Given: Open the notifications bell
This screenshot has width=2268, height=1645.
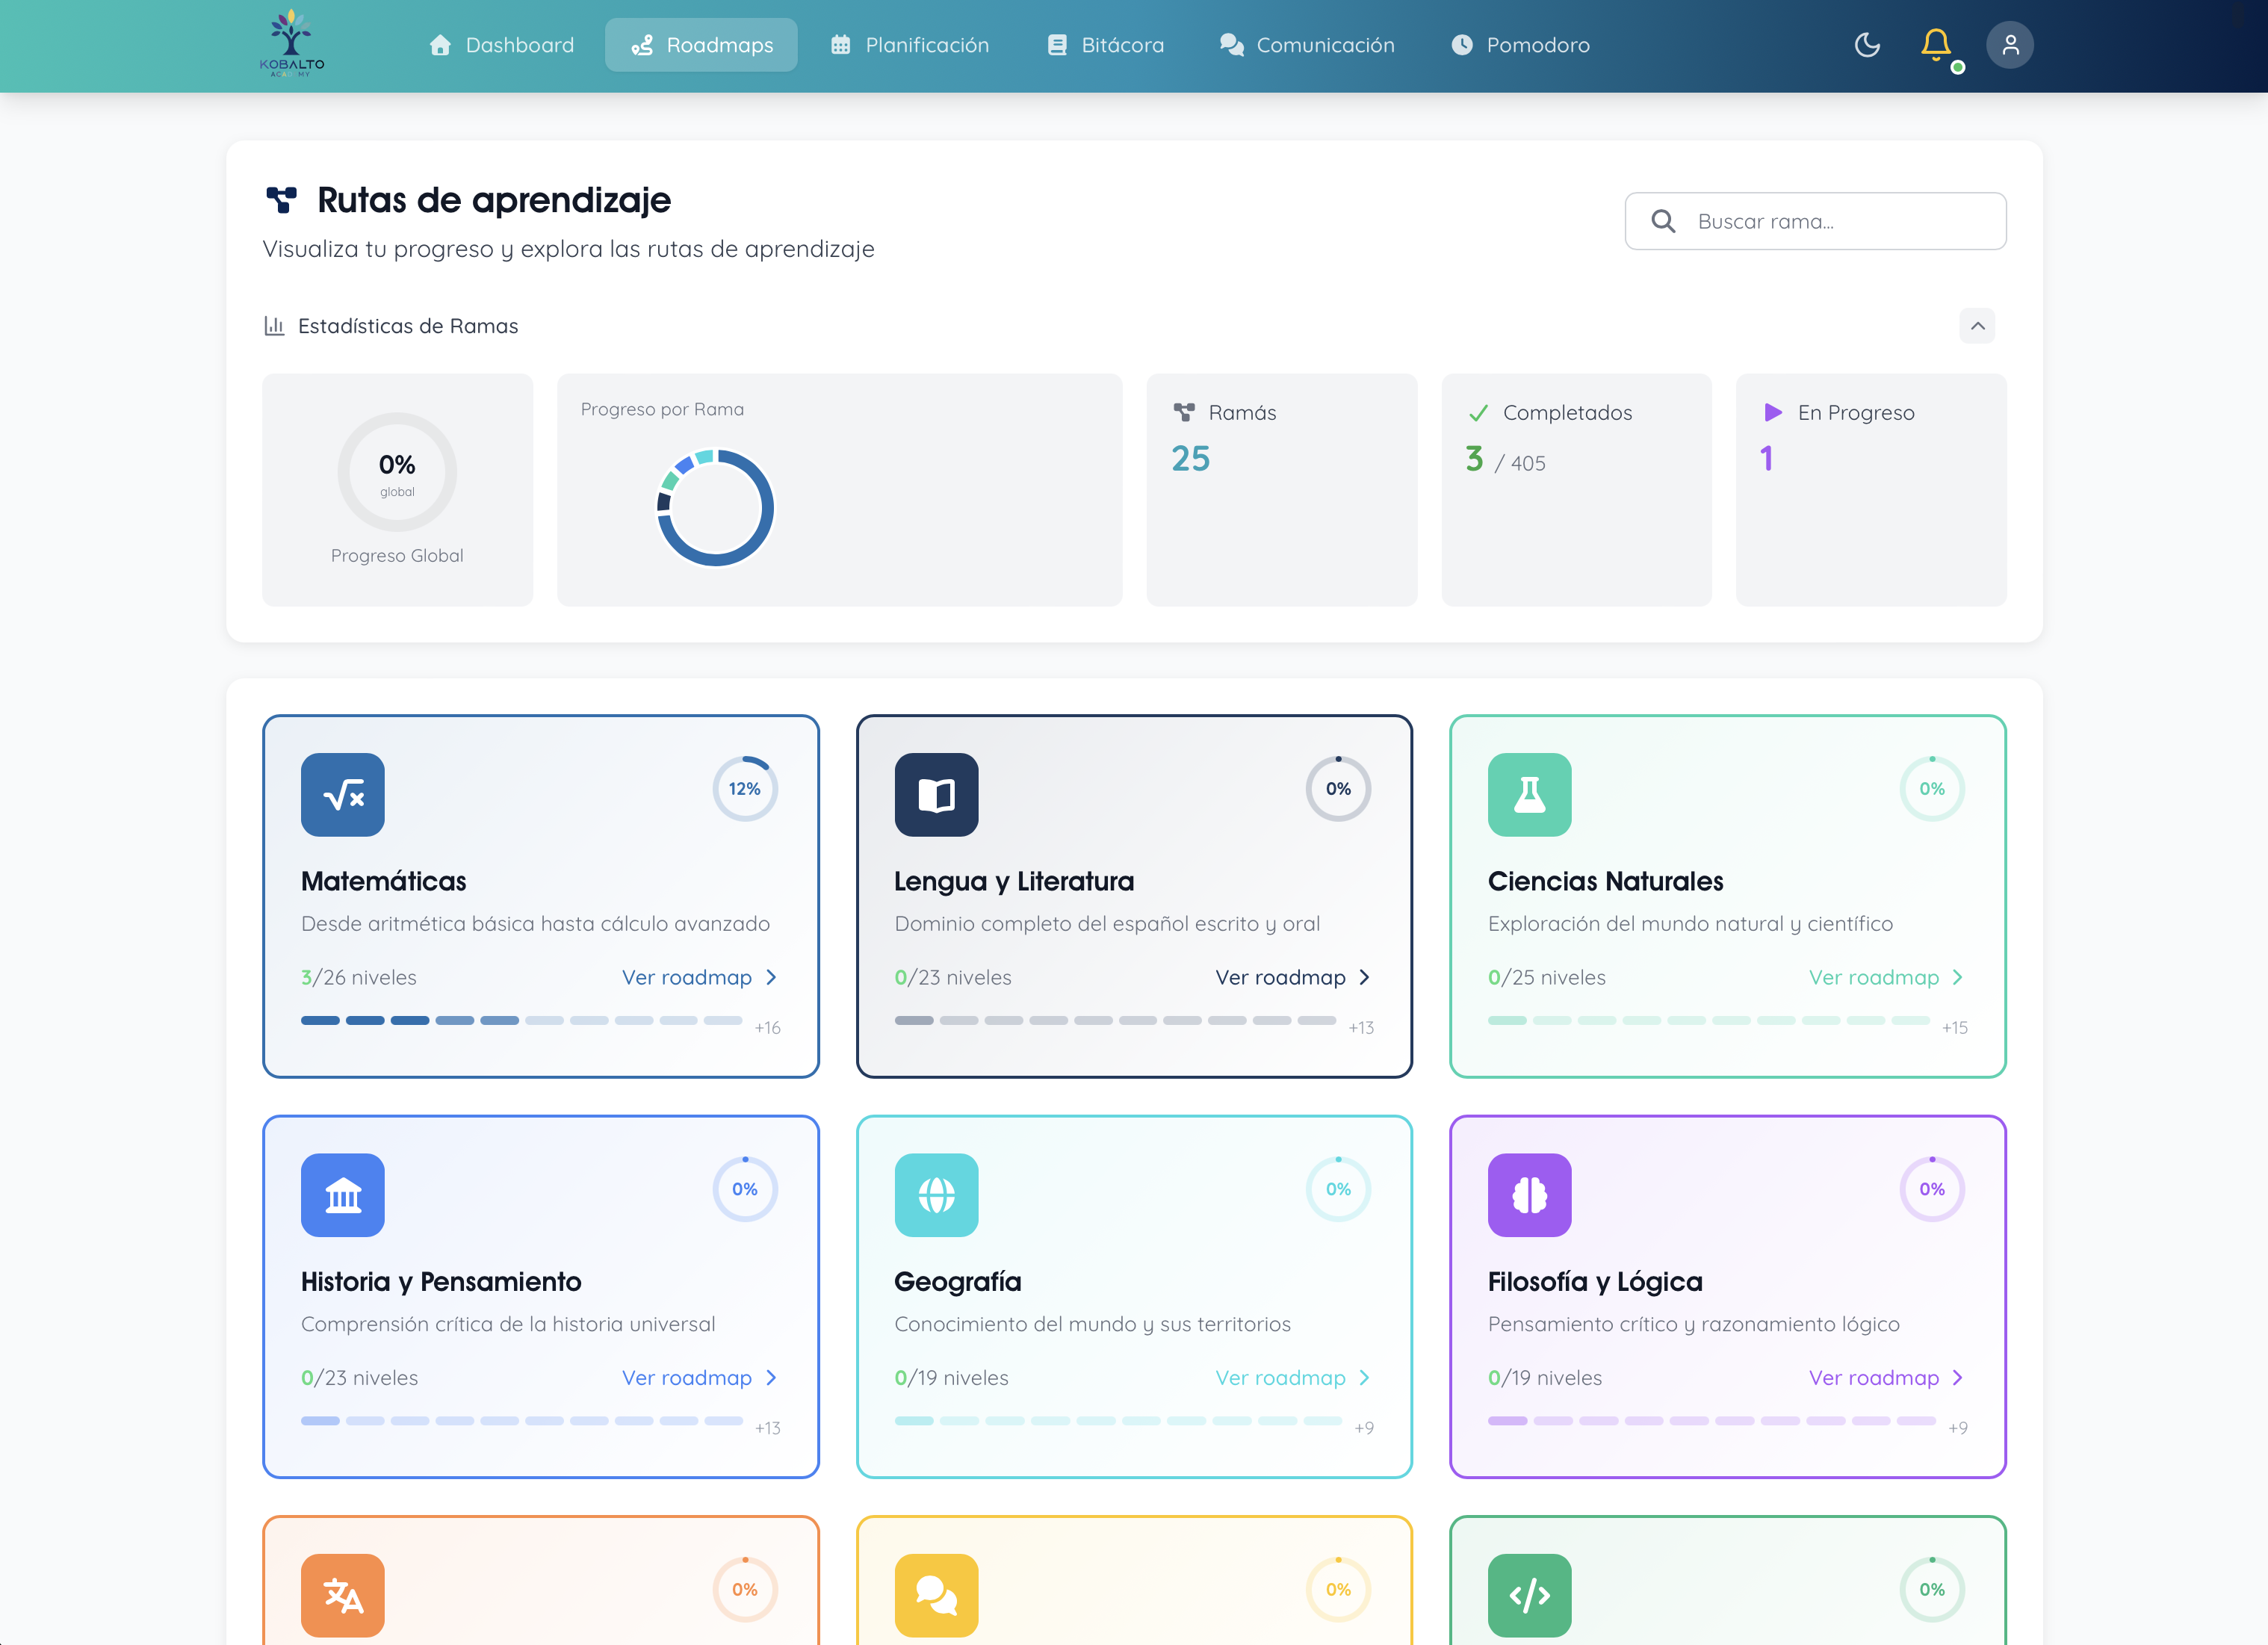Looking at the screenshot, I should coord(1935,44).
